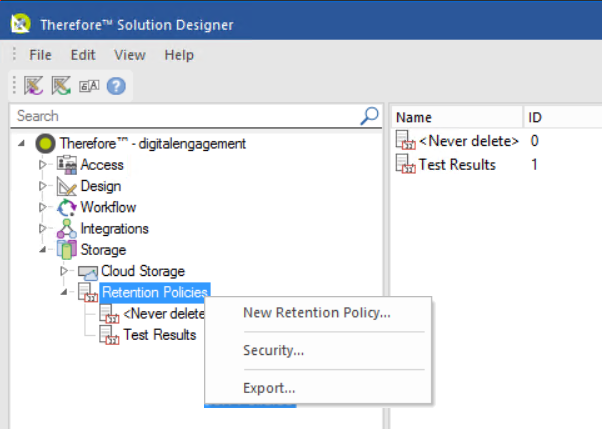Click the Therefore Solution Designer app logo

point(20,24)
